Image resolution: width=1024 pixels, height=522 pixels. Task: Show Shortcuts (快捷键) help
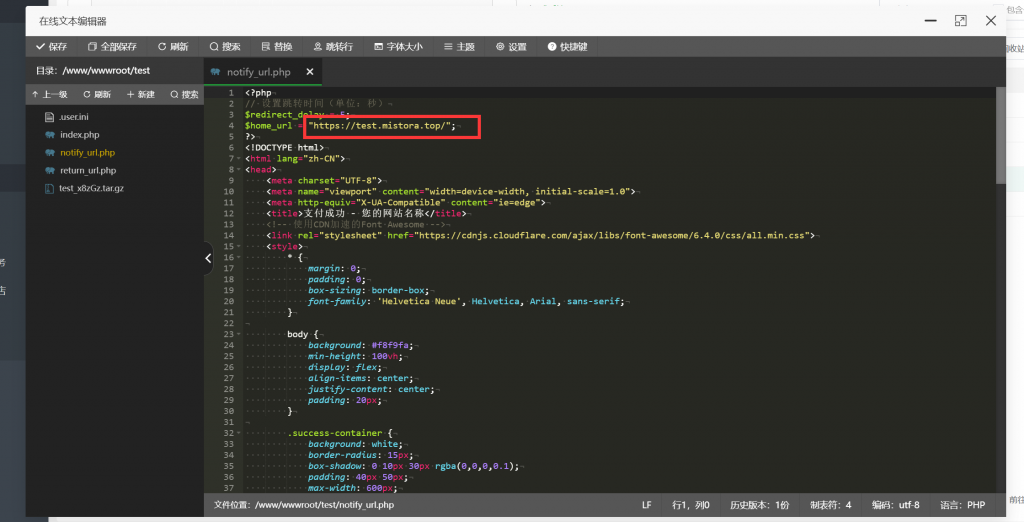(568, 46)
